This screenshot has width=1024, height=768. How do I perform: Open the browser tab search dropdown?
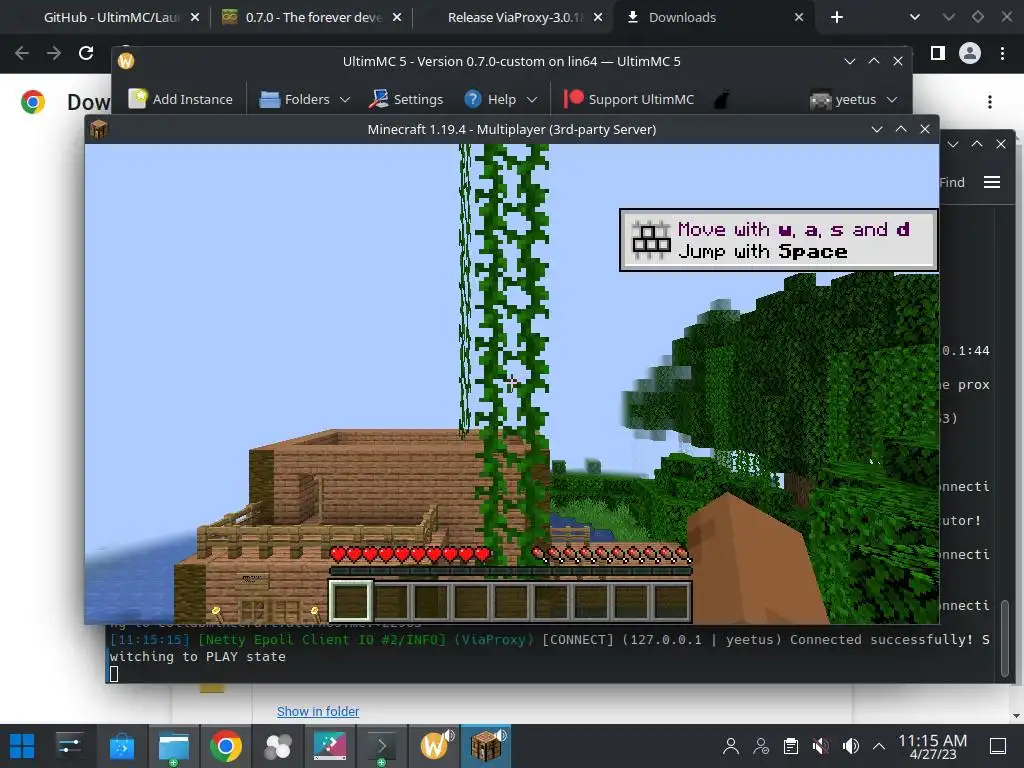click(x=914, y=18)
